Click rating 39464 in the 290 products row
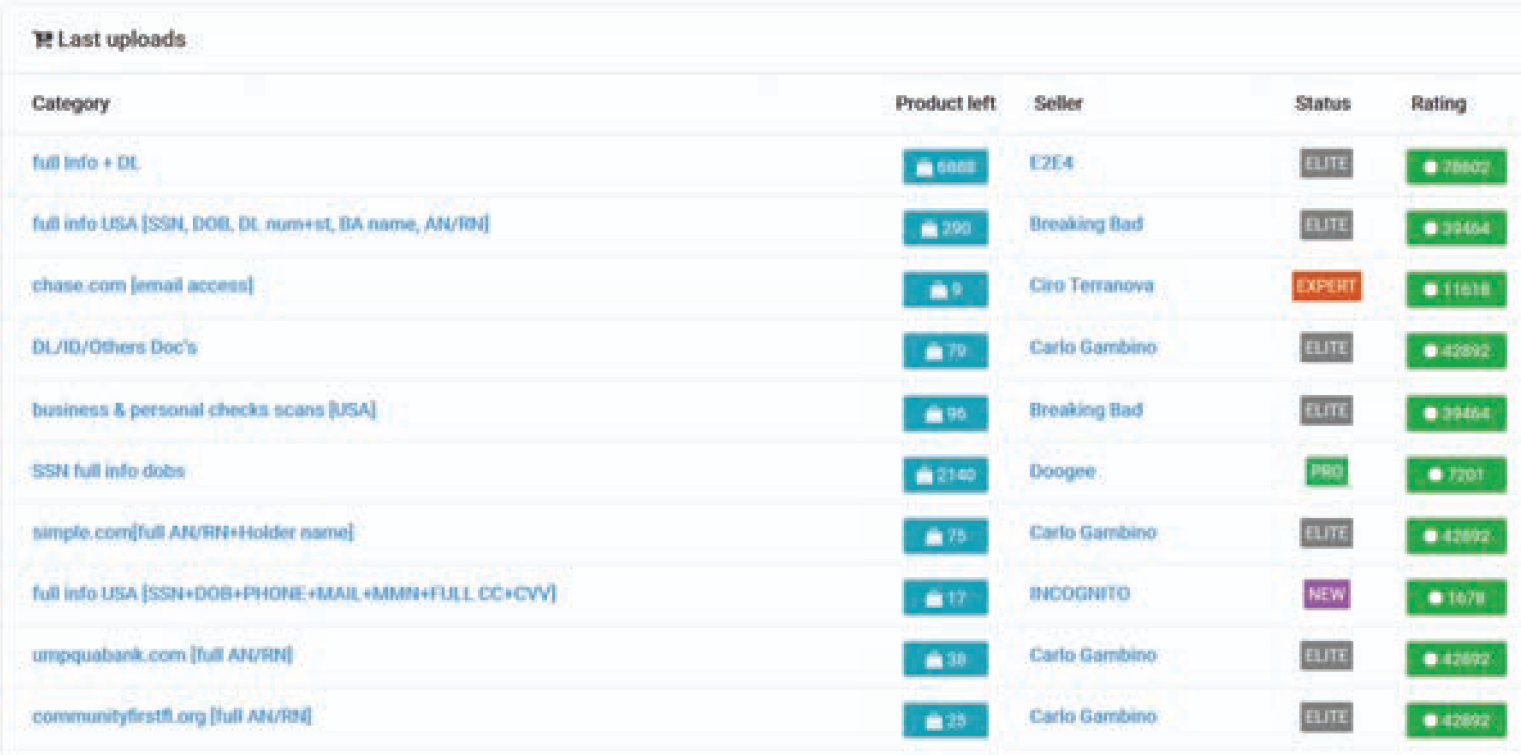 coord(1456,228)
